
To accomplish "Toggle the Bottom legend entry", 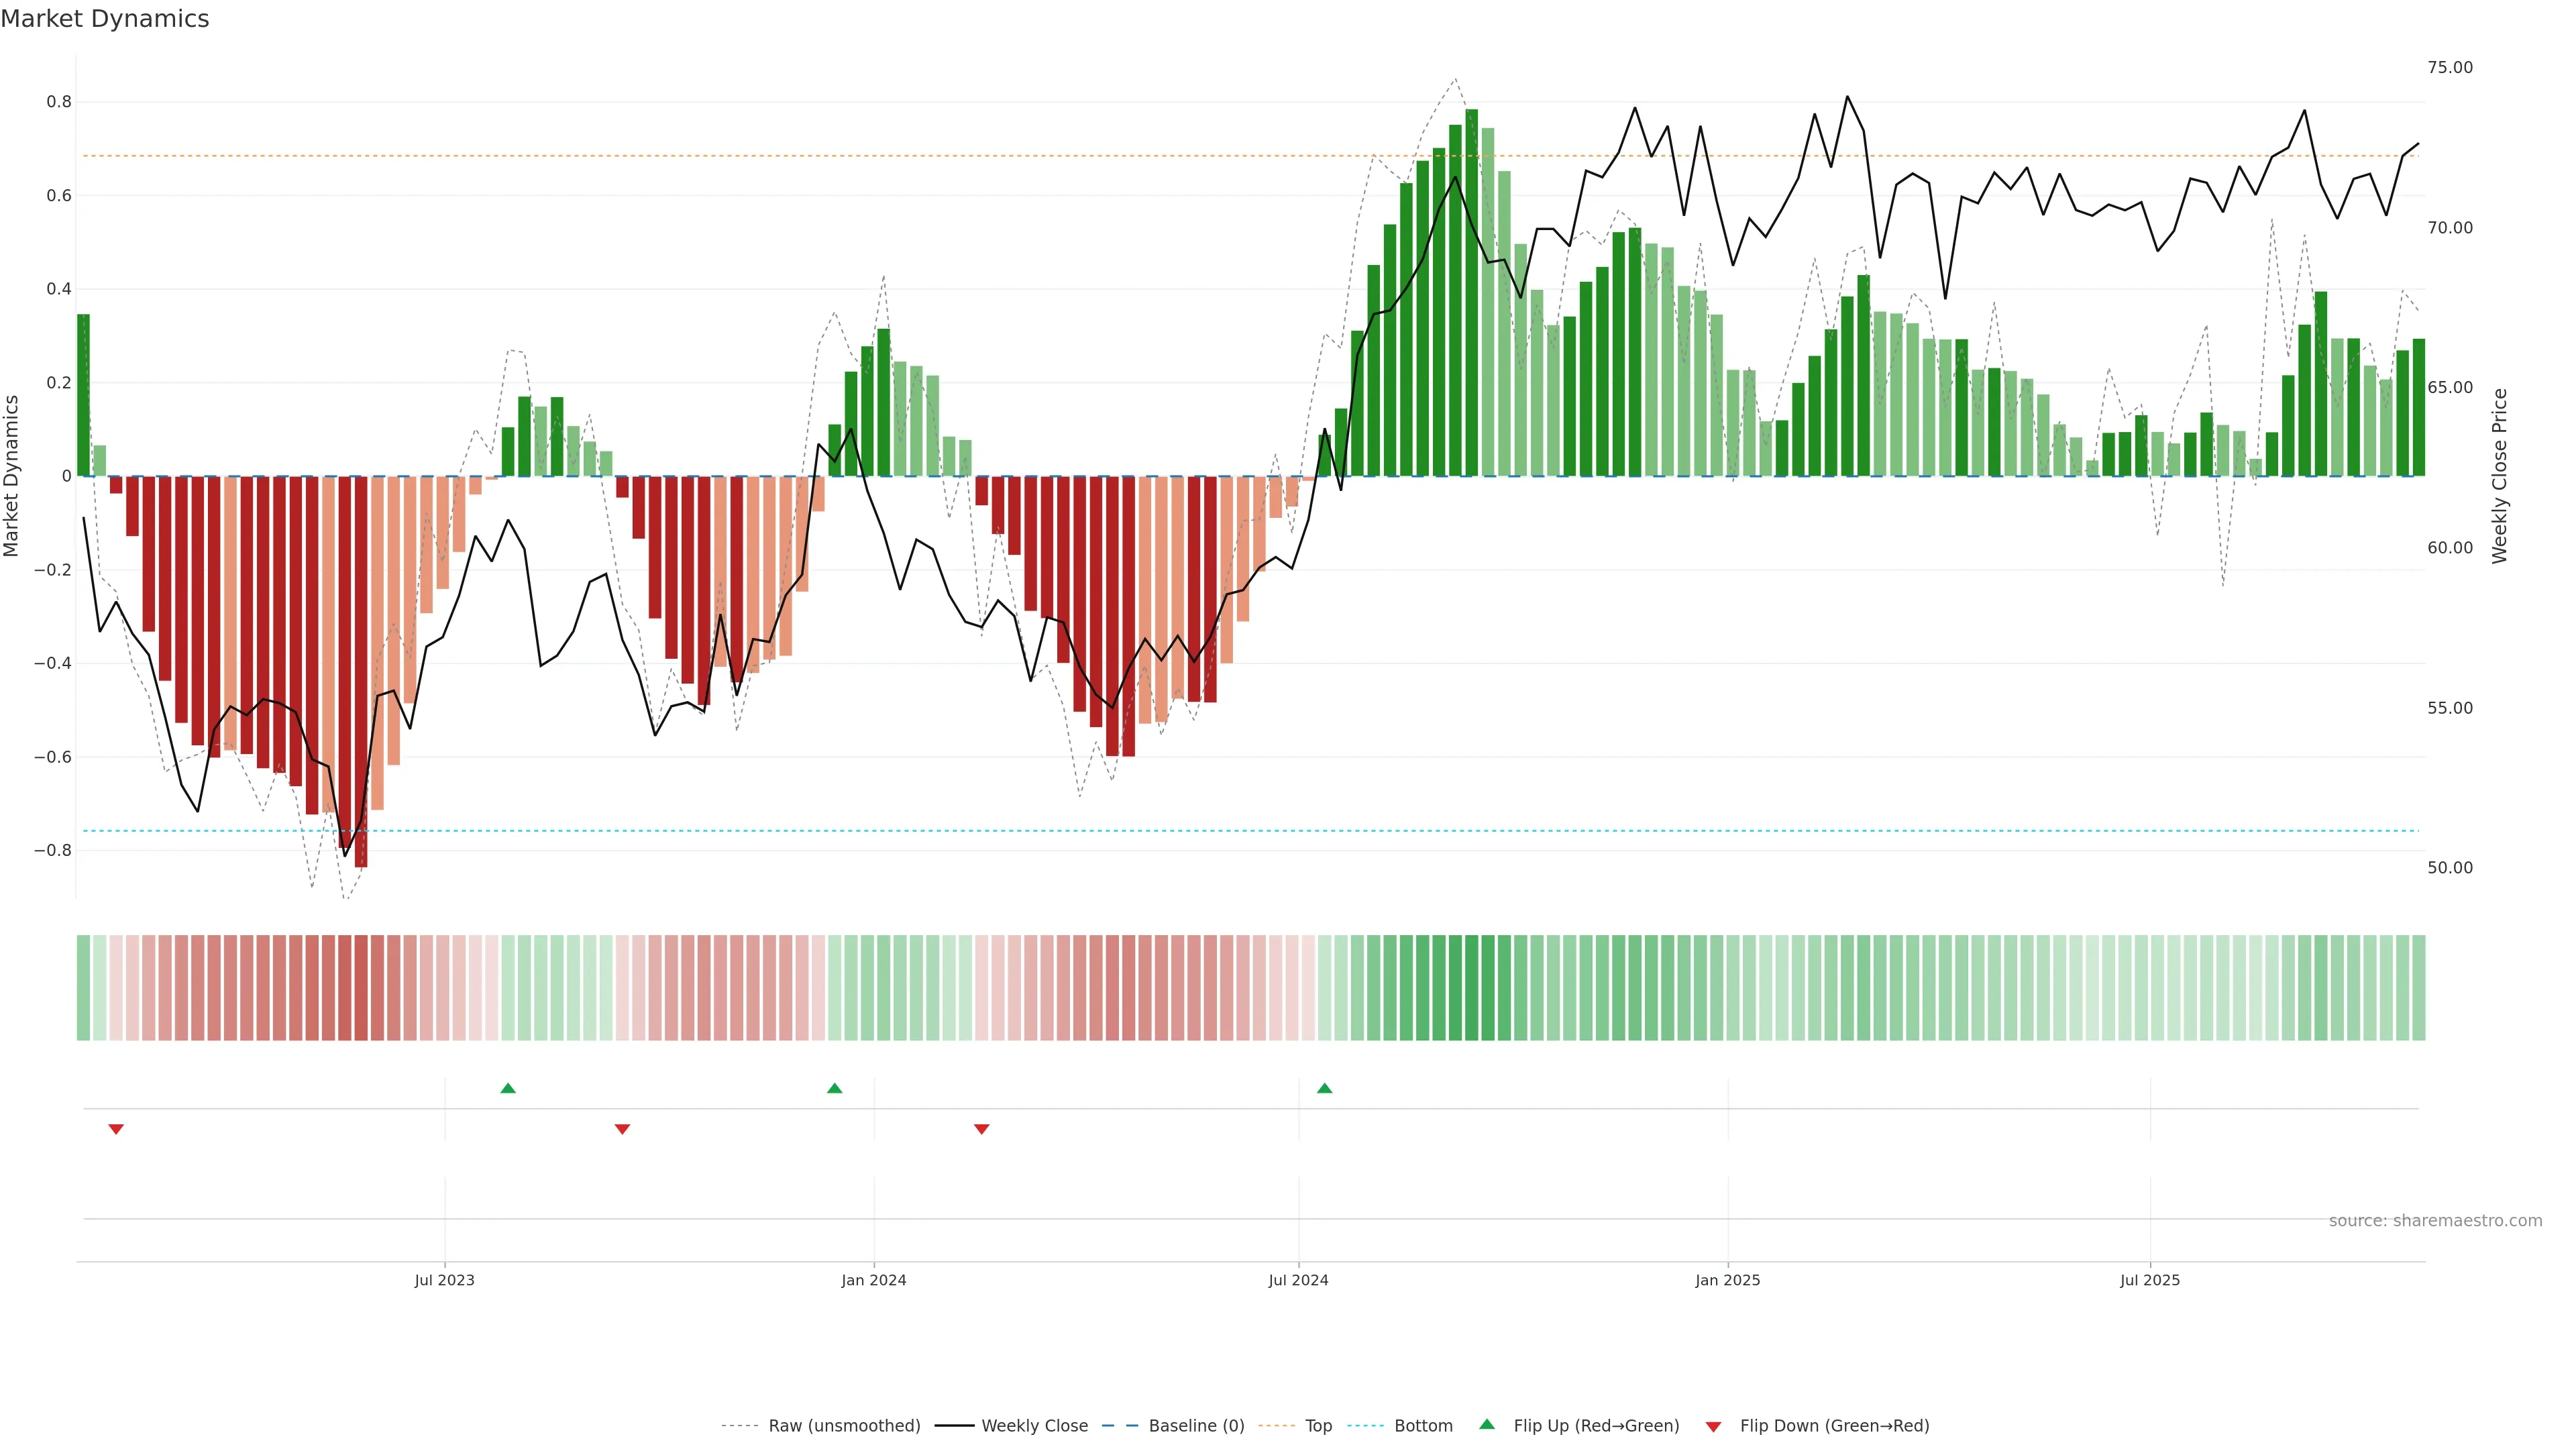I will point(1423,1426).
